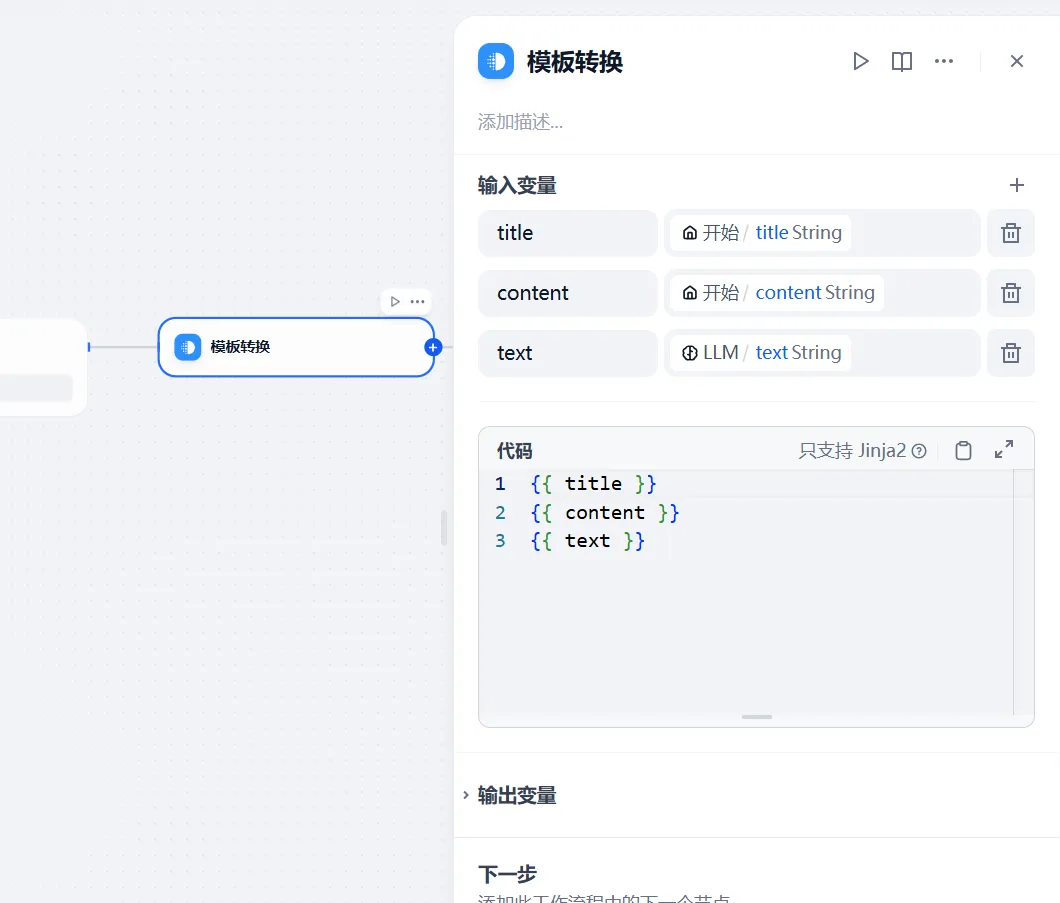Delete the content input variable
The height and width of the screenshot is (903, 1060).
(1011, 293)
